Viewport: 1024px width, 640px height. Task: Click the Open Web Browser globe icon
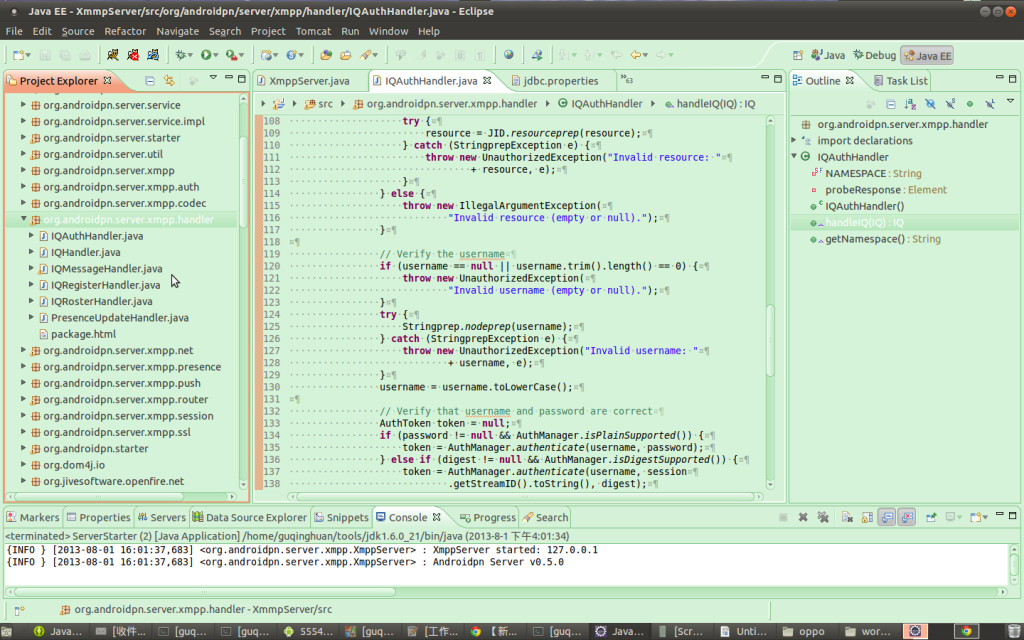(509, 55)
